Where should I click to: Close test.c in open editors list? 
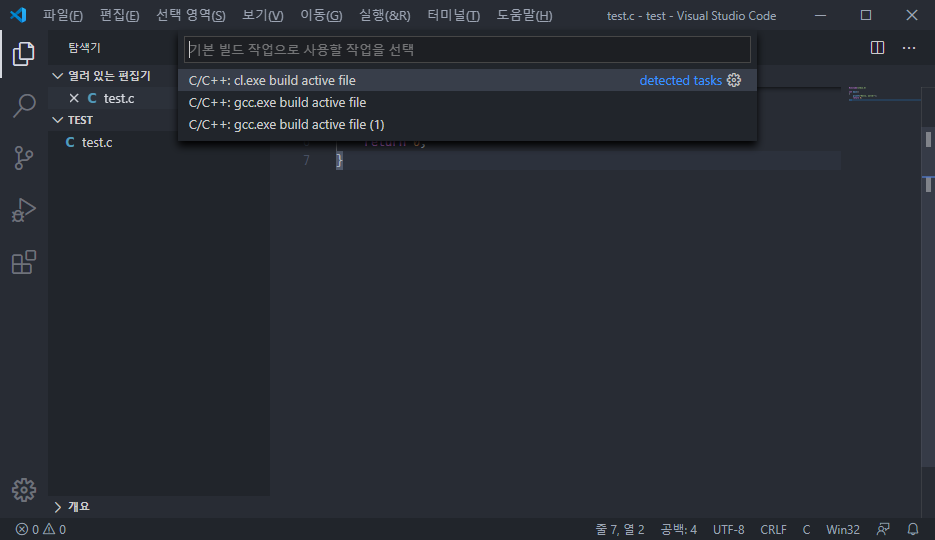point(74,98)
